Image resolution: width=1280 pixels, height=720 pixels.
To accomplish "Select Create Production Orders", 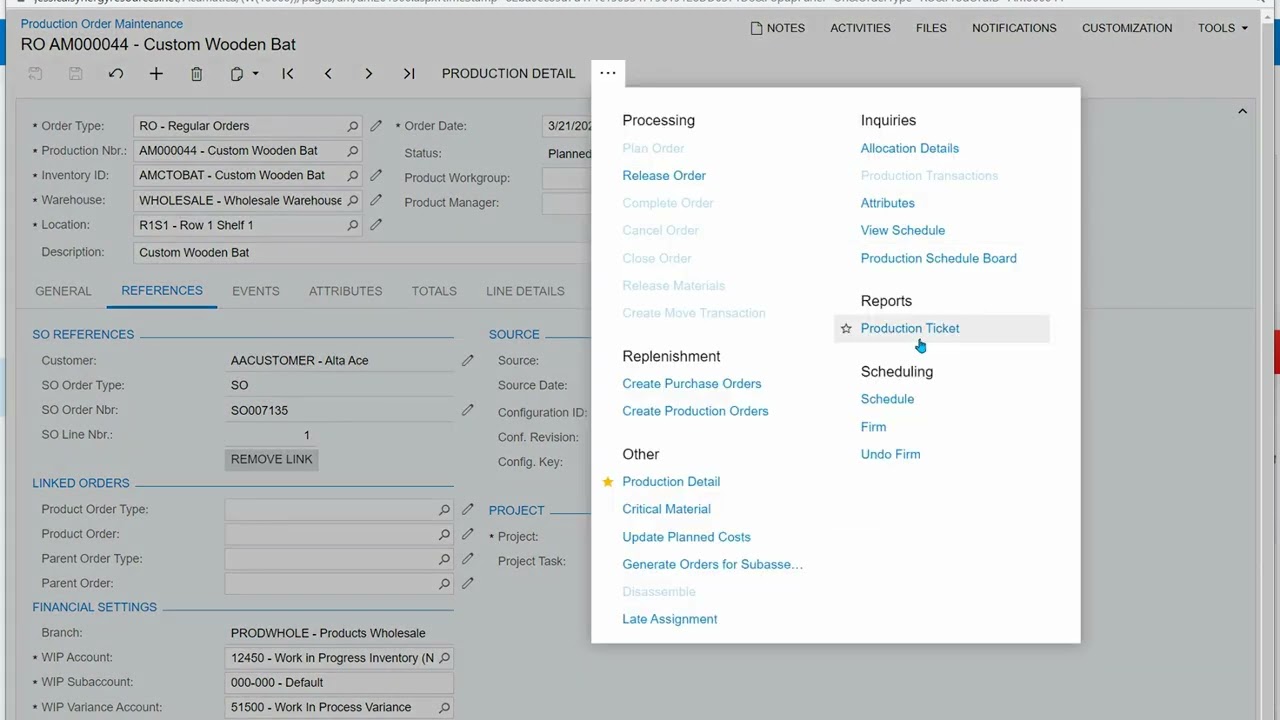I will 695,411.
